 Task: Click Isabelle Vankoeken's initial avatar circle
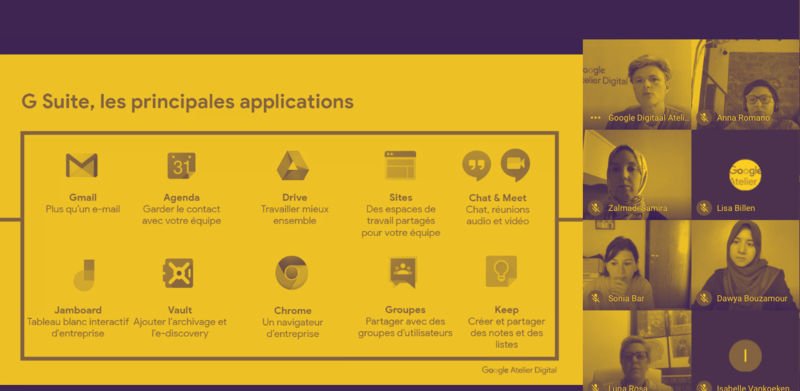745,355
